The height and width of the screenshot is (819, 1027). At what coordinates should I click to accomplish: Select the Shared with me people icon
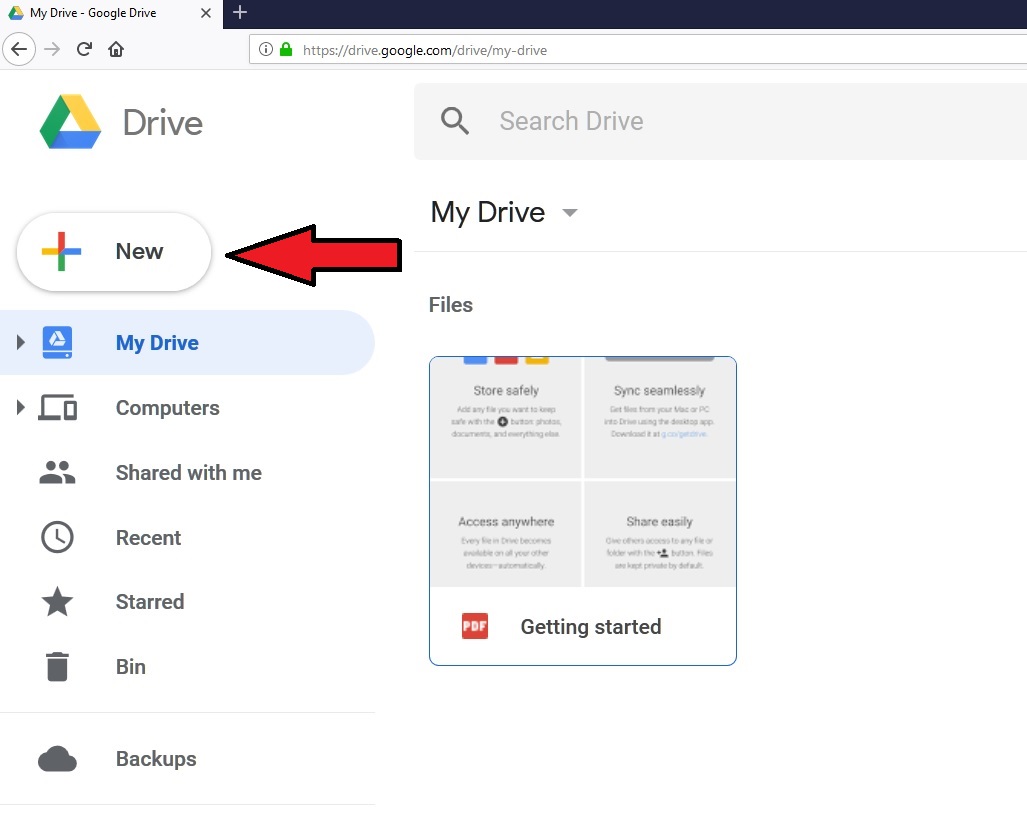(x=57, y=472)
